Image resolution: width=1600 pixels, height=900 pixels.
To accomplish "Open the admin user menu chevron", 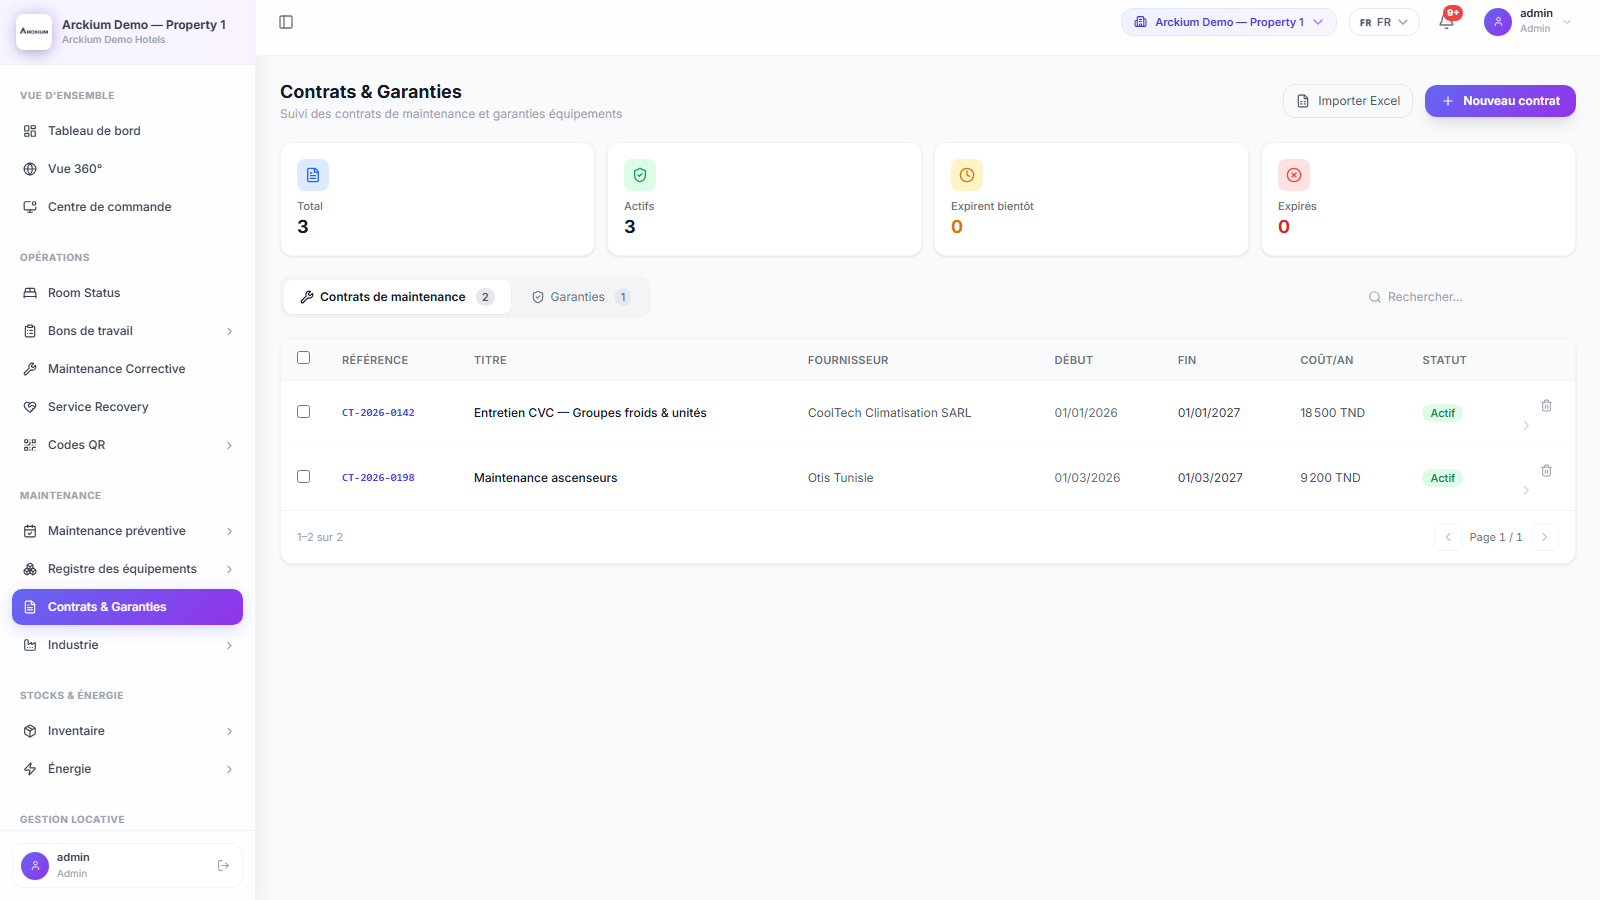I will tap(1567, 22).
